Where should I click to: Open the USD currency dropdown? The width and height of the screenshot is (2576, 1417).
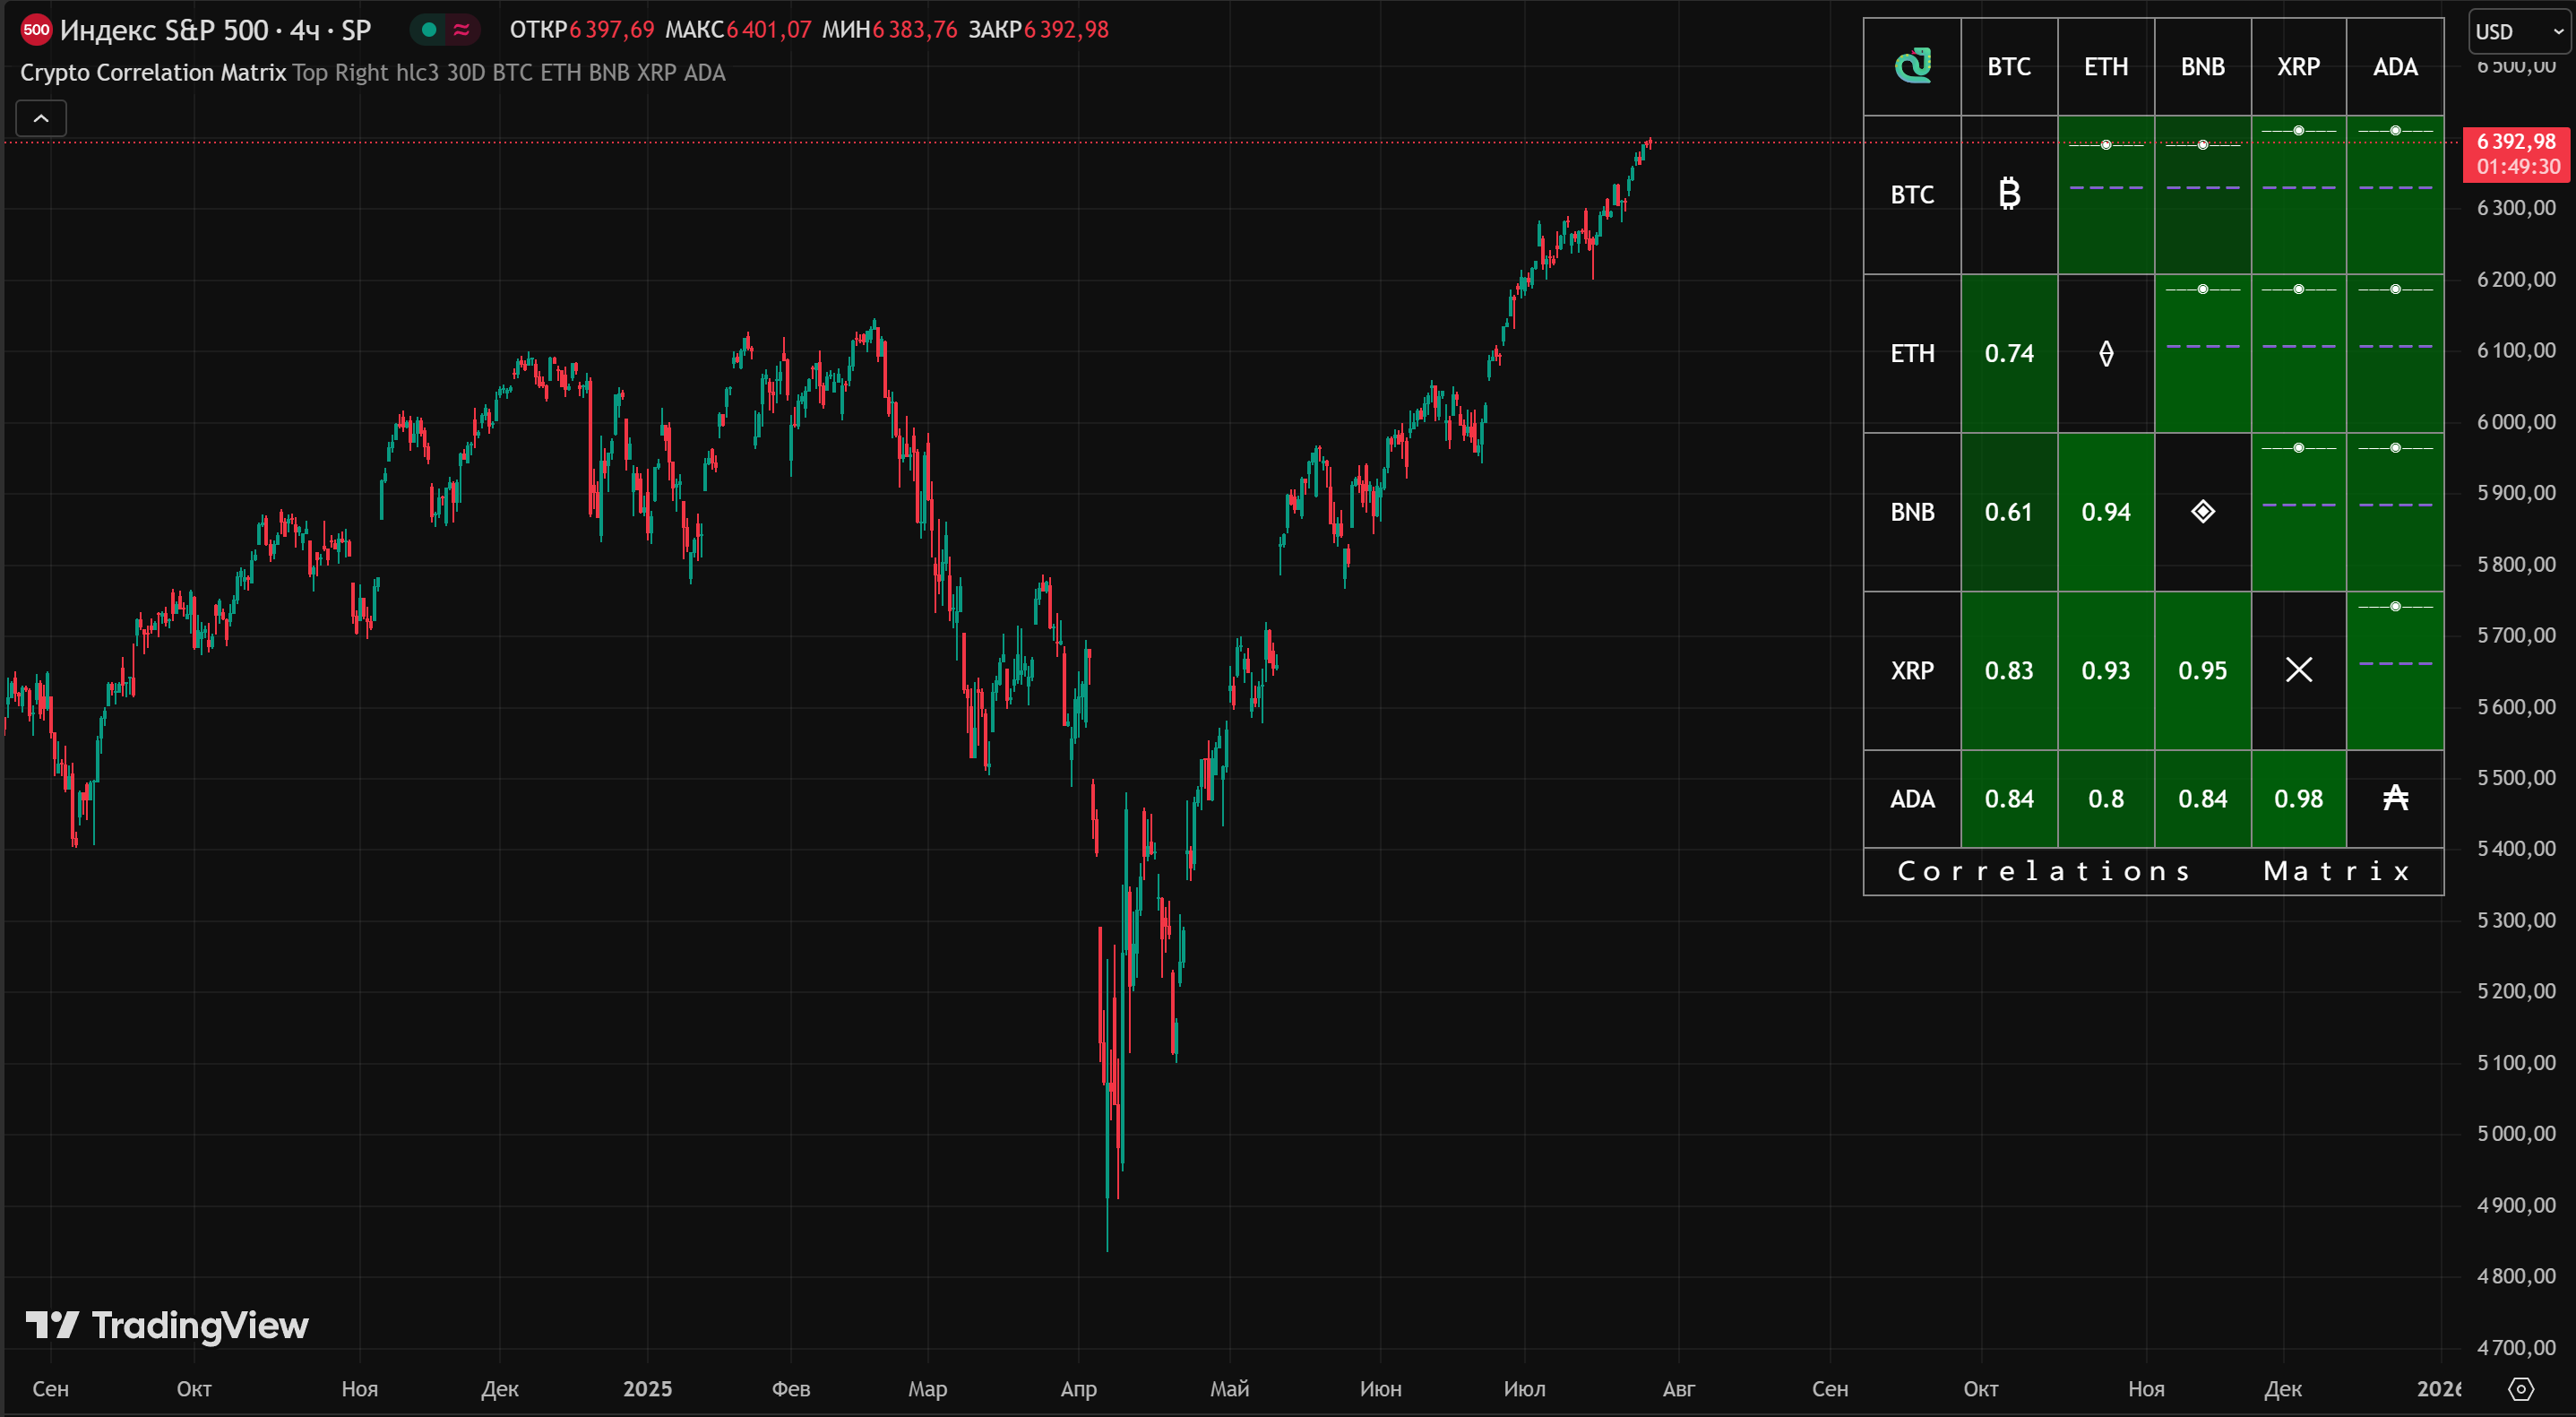2519,32
